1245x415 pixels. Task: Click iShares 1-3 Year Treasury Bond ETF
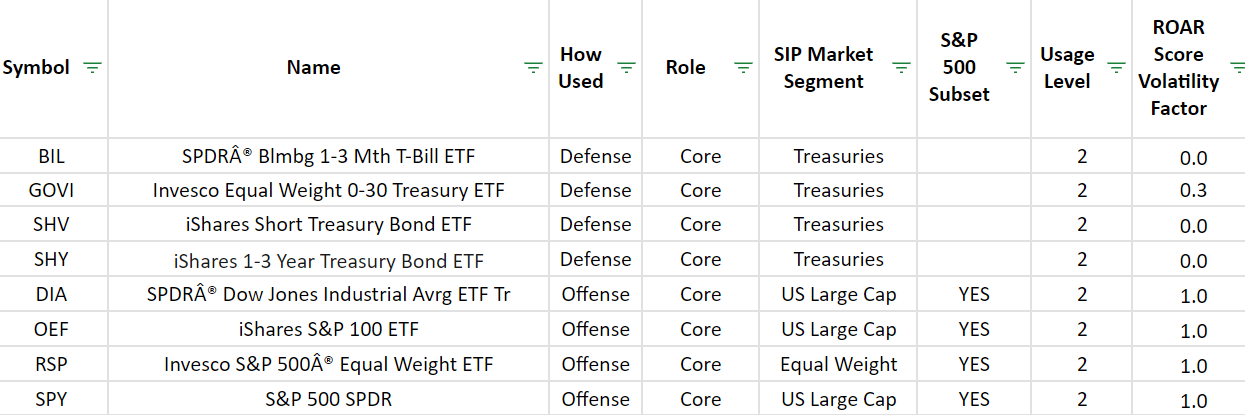[x=329, y=260]
